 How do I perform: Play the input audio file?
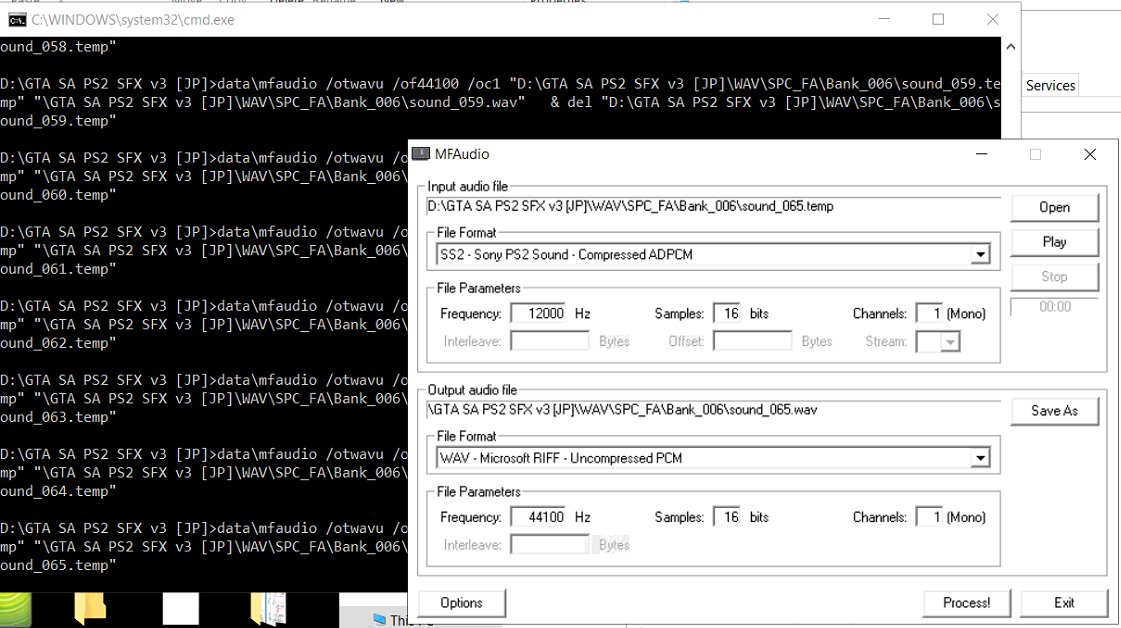tap(1054, 242)
